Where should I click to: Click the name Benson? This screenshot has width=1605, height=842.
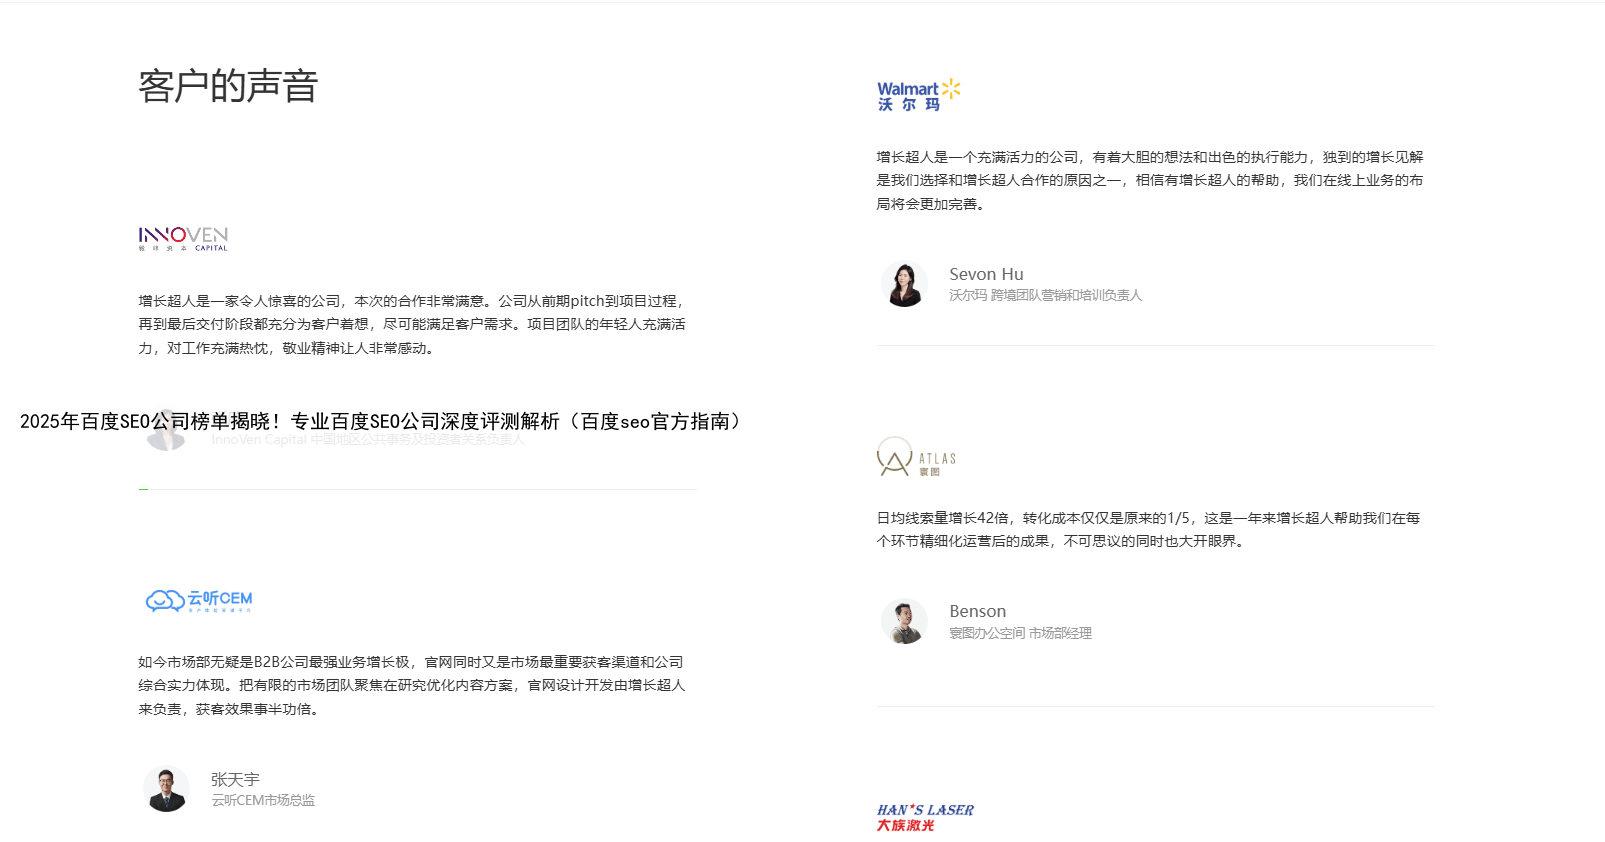click(977, 611)
